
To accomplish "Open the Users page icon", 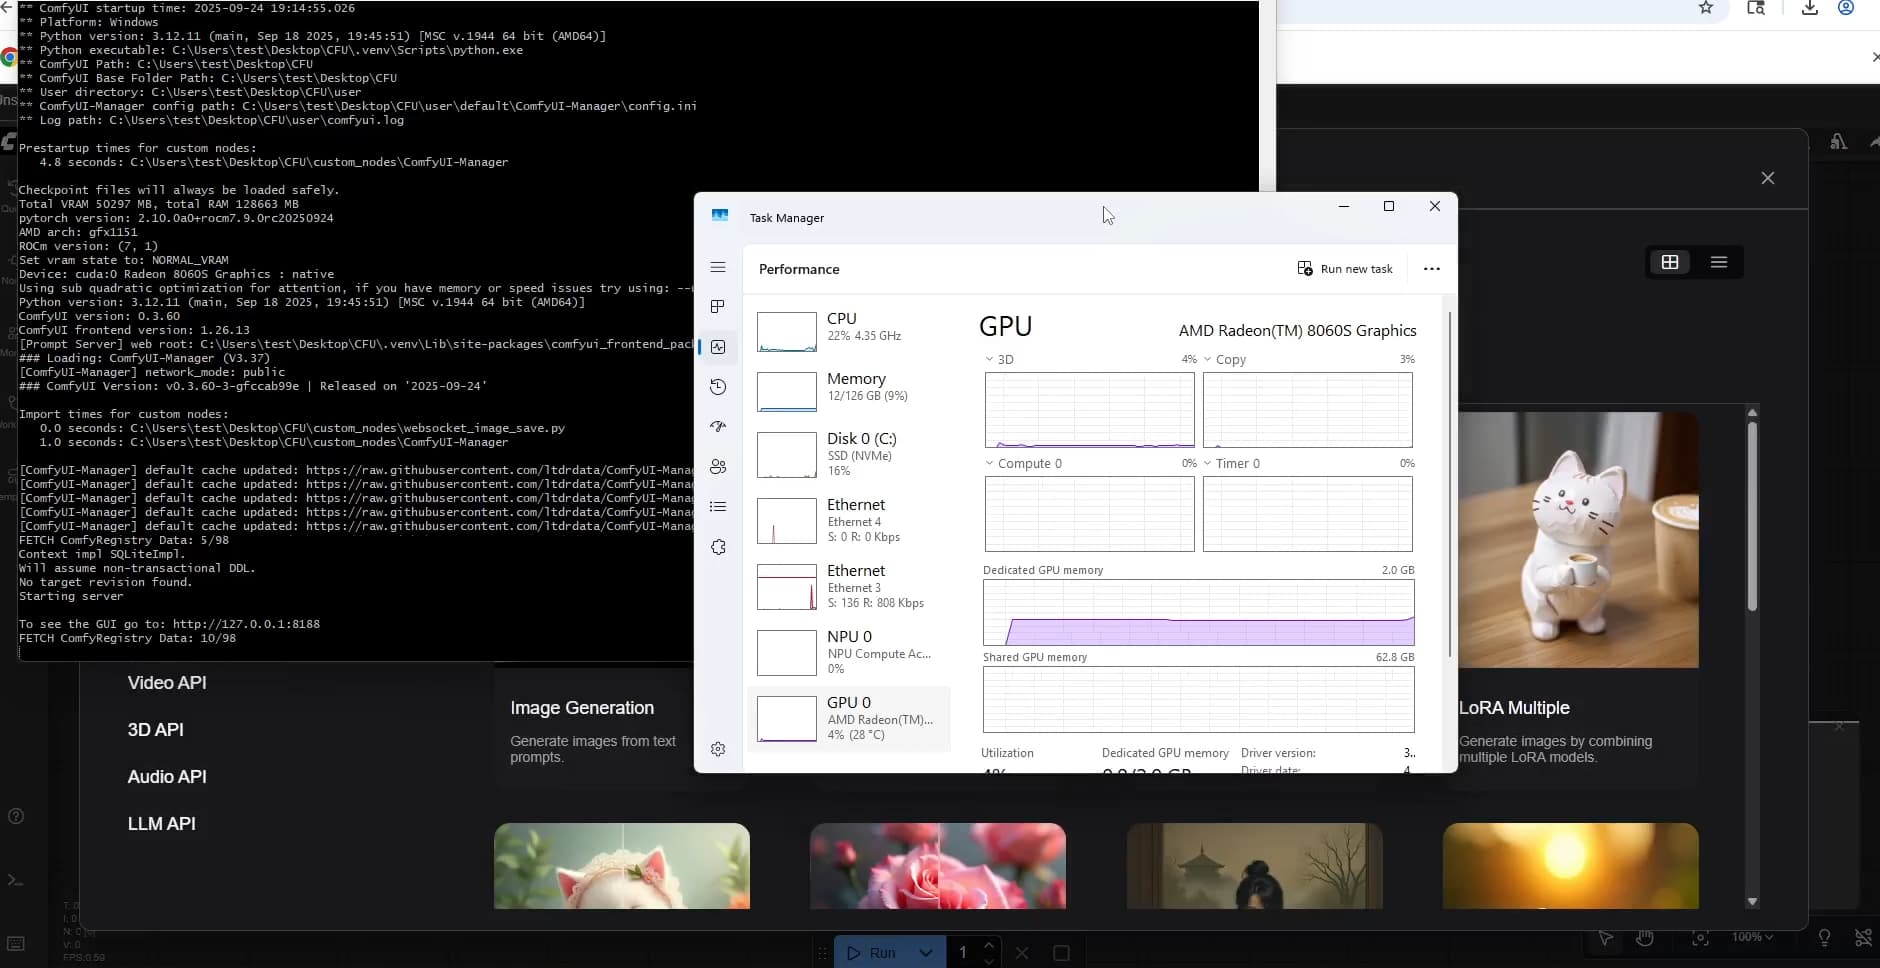I will click(x=718, y=467).
